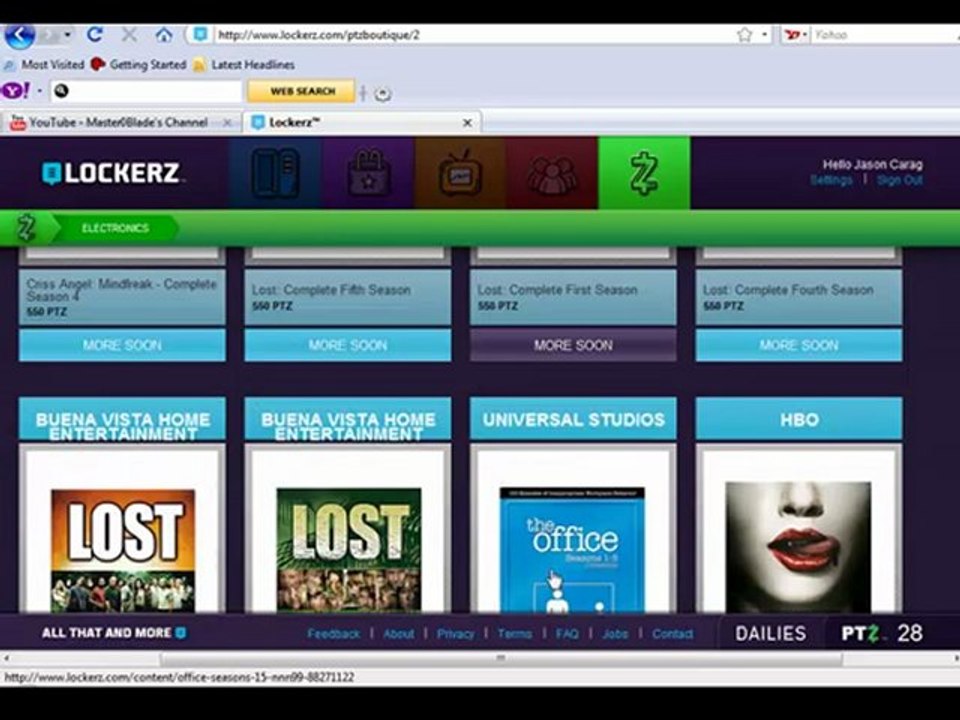Click green Lost DVD cover thumbnail
This screenshot has width=960, height=720.
coord(348,550)
